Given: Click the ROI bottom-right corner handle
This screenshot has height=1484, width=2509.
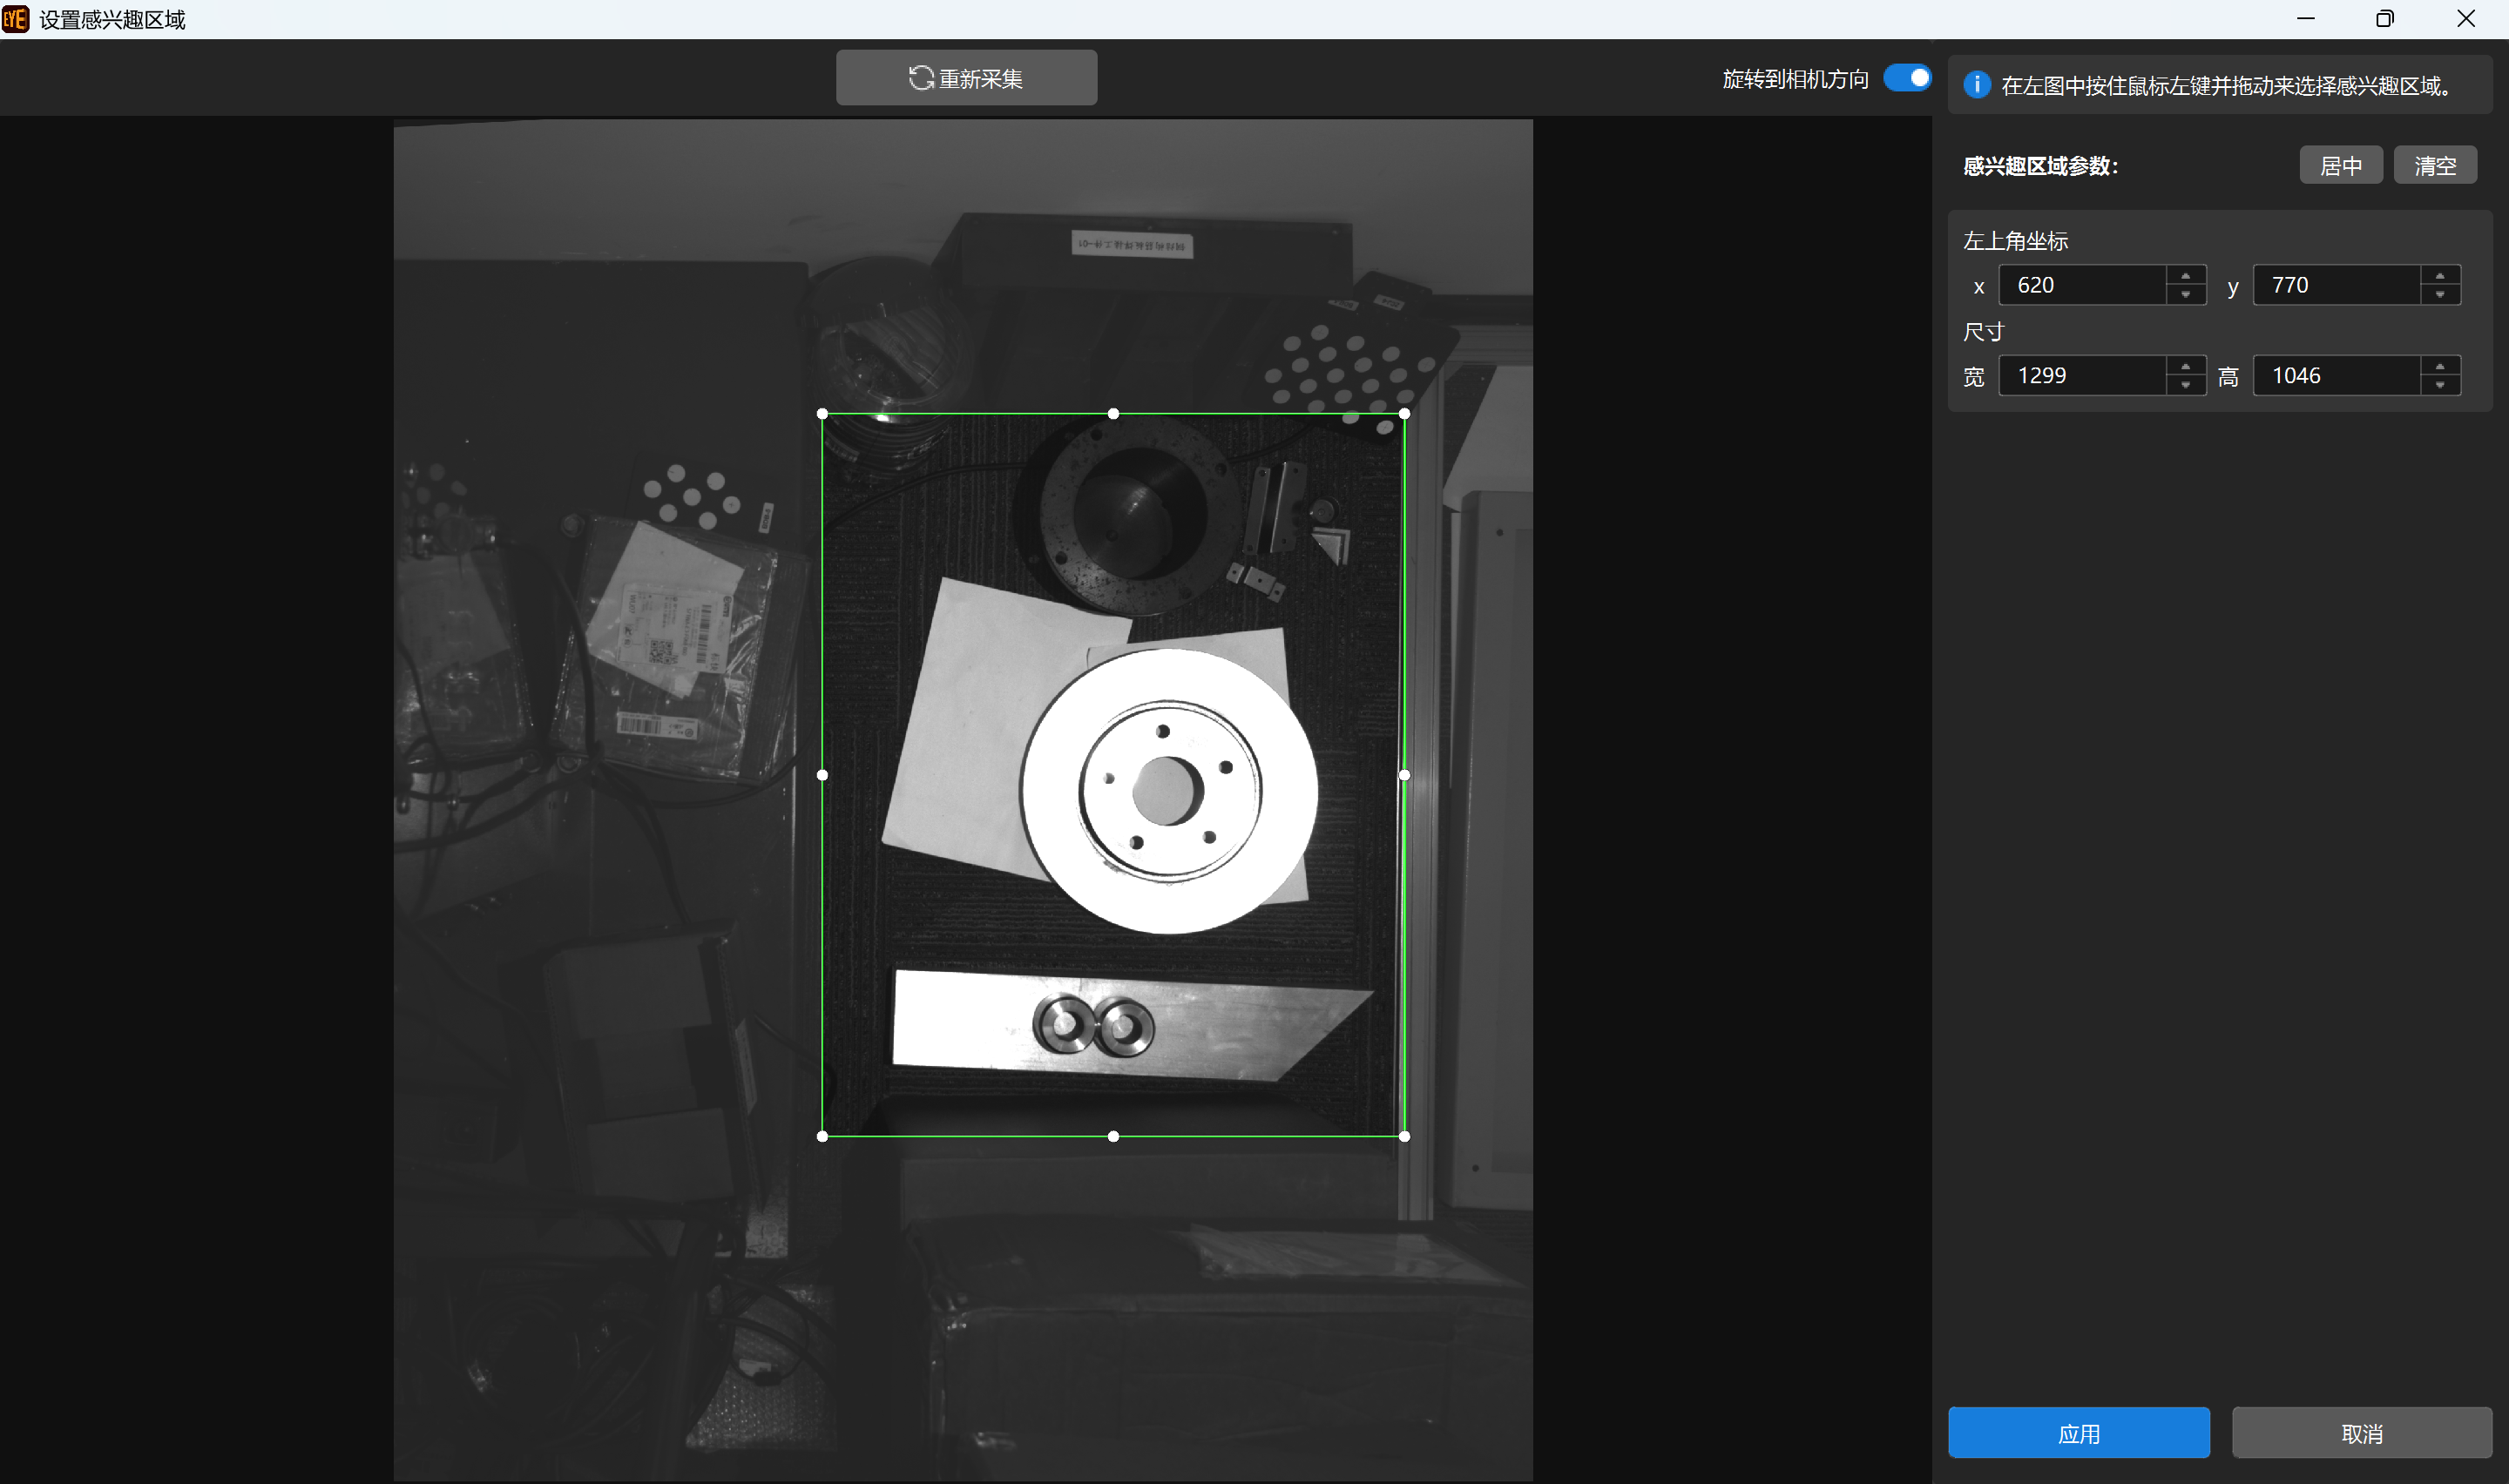Looking at the screenshot, I should click(x=1404, y=1136).
